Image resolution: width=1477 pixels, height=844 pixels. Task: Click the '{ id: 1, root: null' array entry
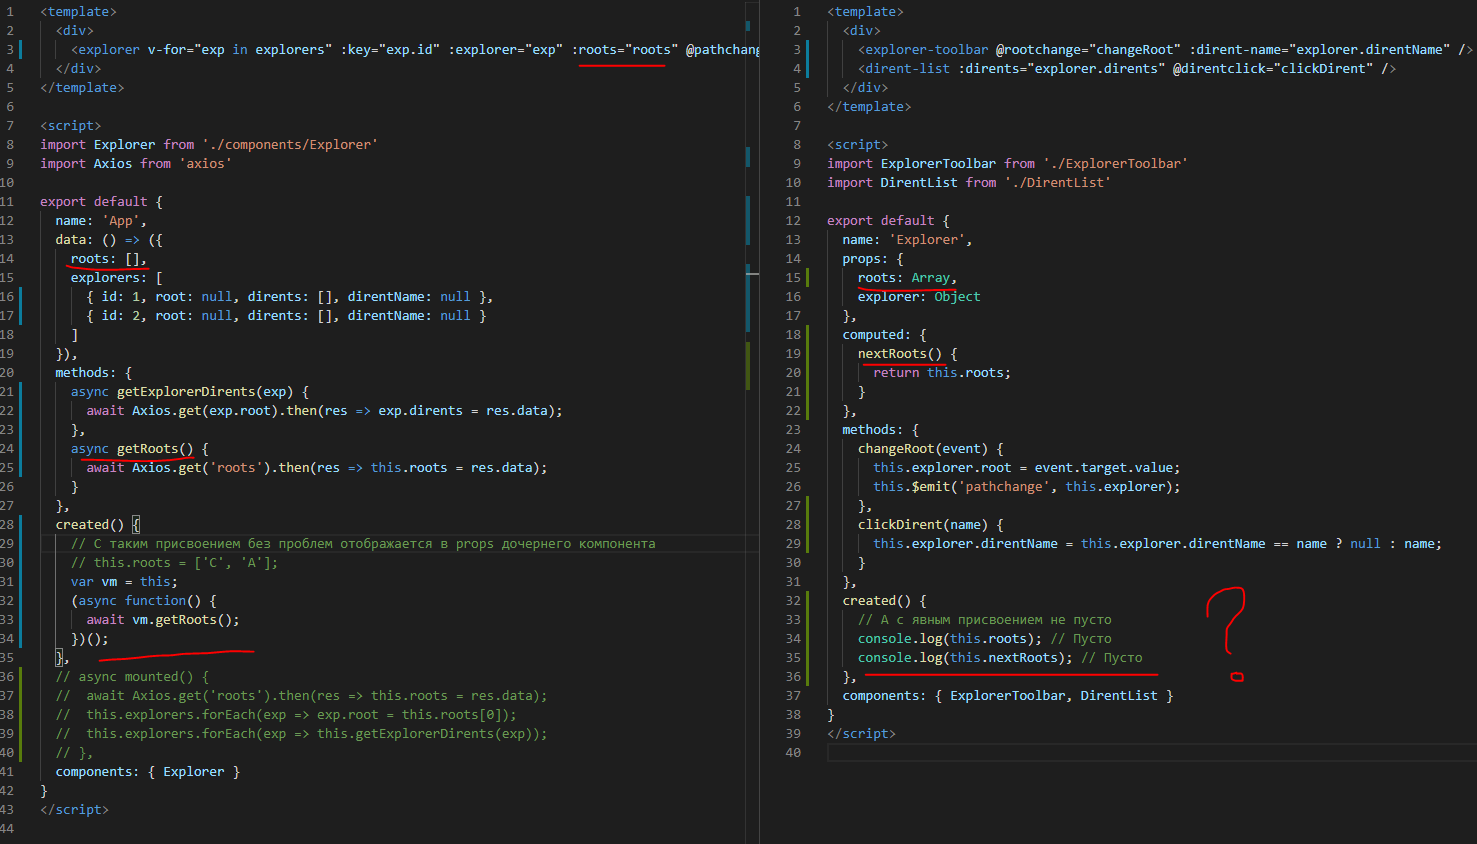(x=290, y=296)
